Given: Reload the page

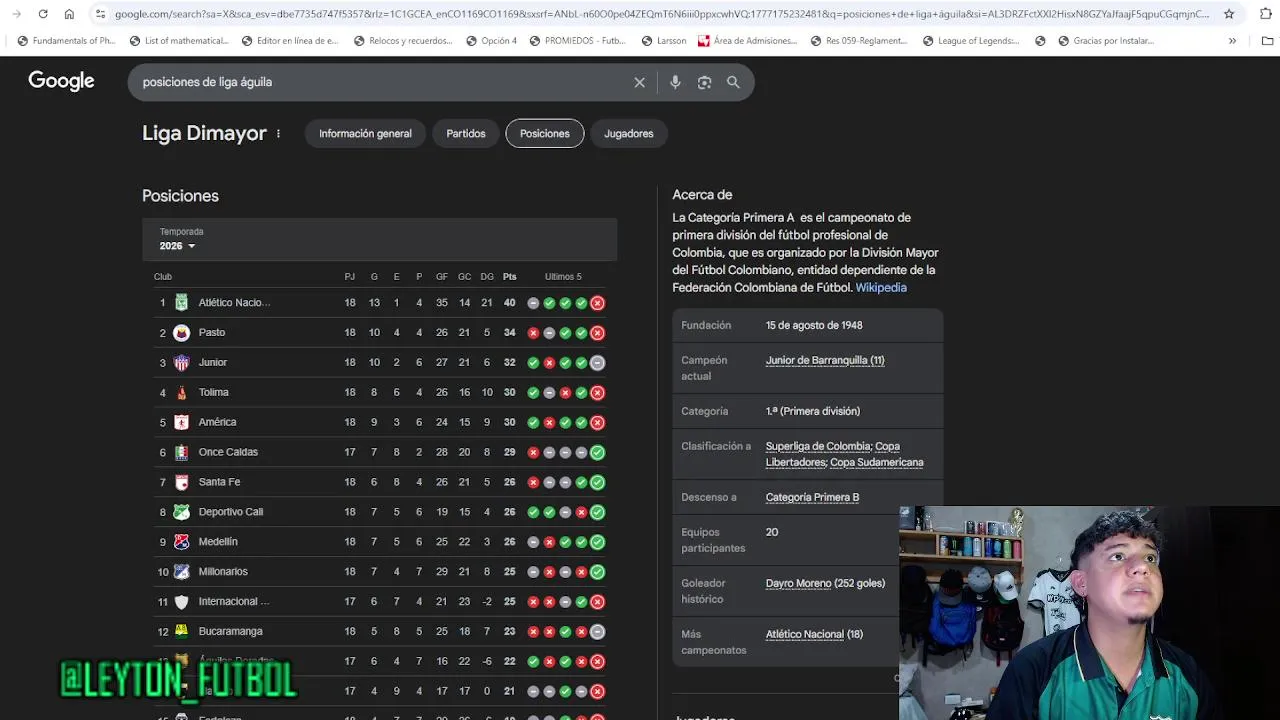Looking at the screenshot, I should (x=43, y=14).
